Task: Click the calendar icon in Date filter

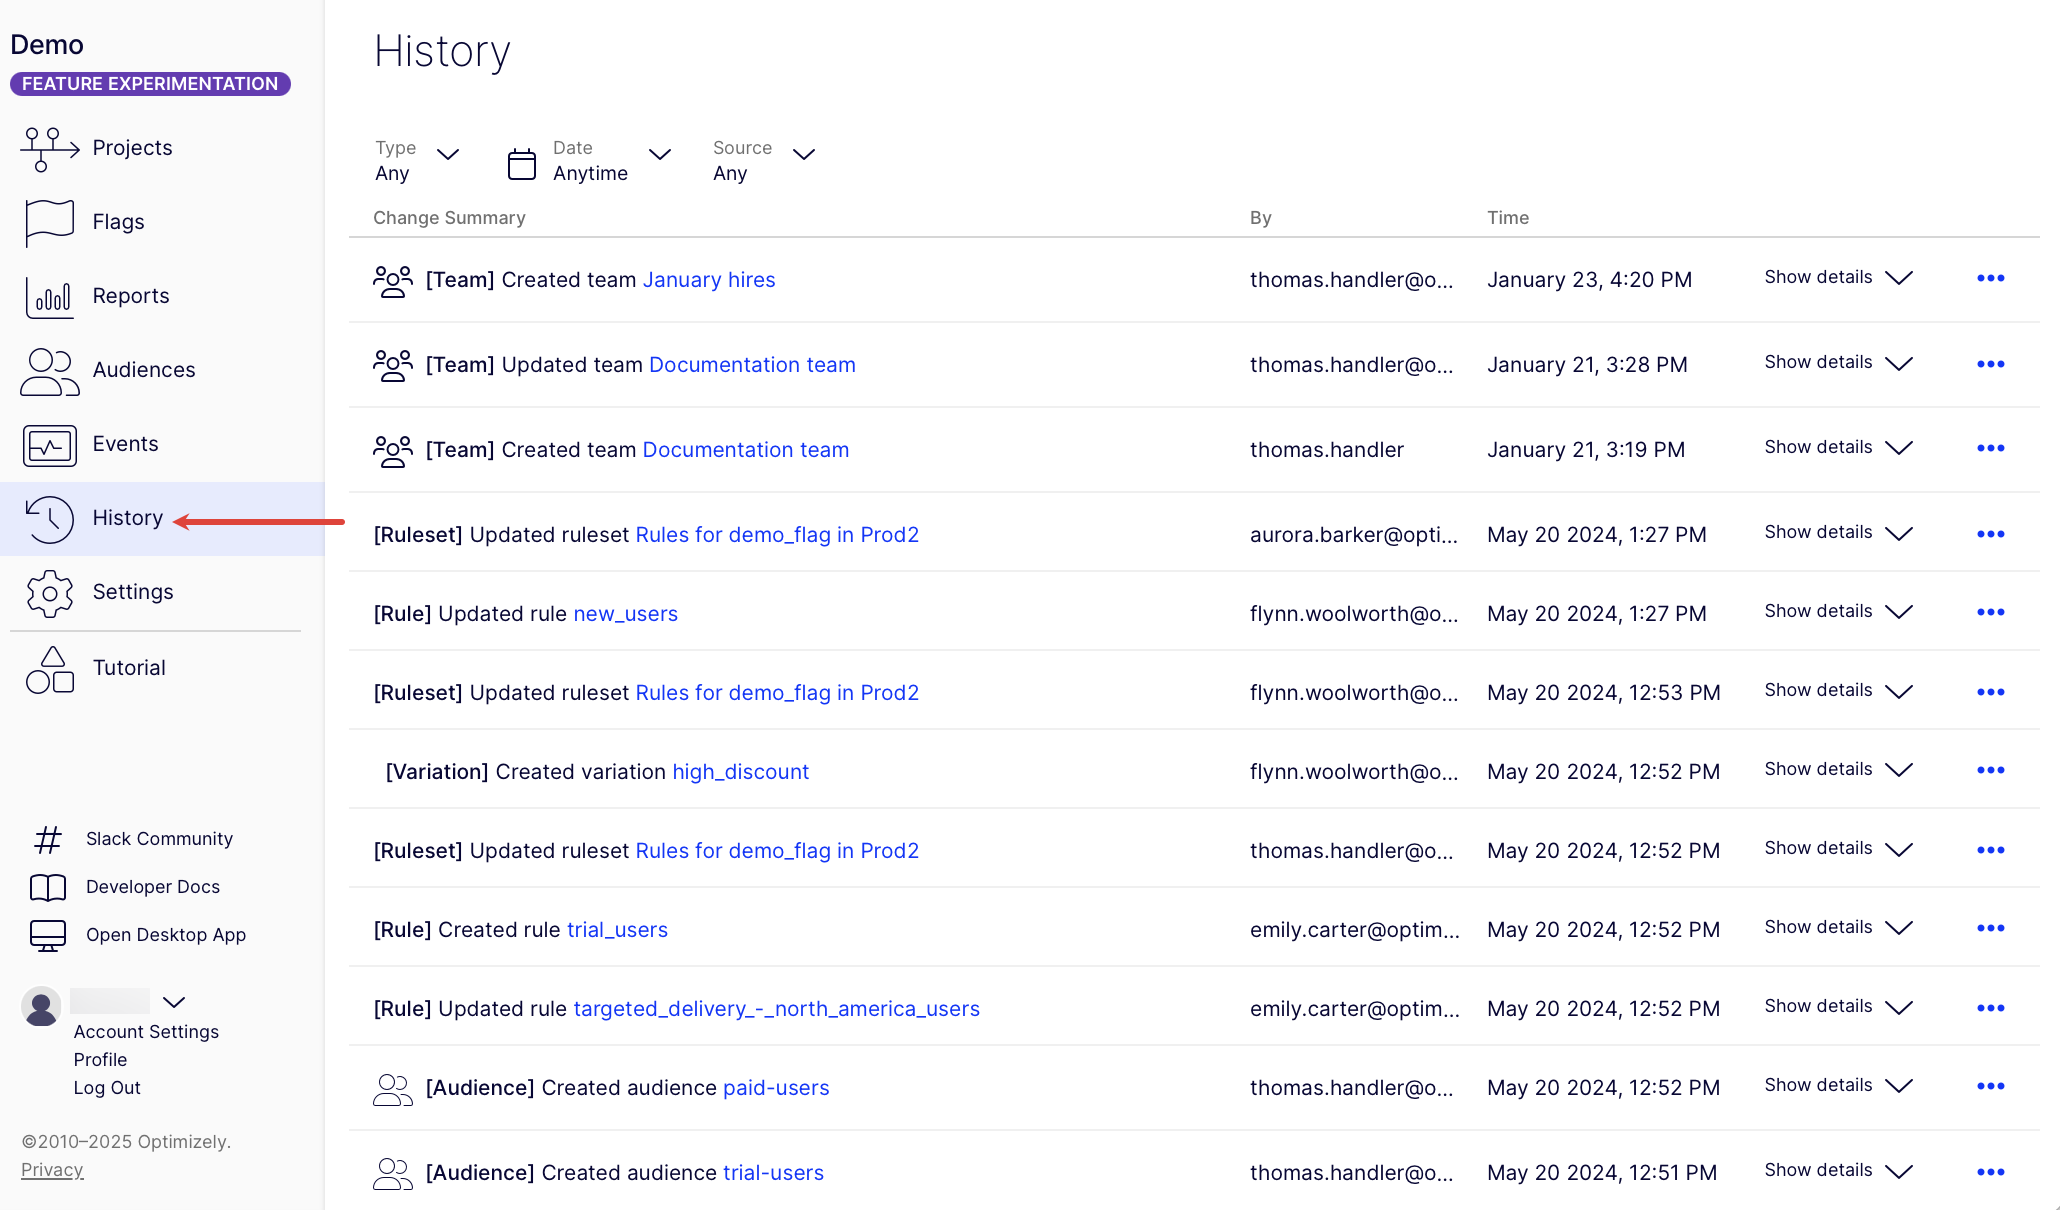Action: [521, 161]
